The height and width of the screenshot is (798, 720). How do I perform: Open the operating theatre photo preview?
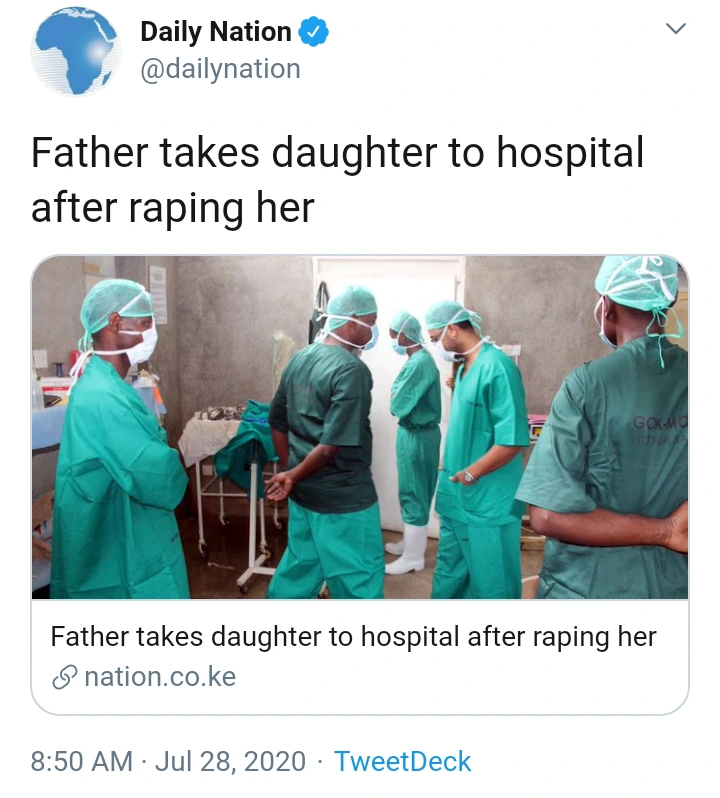pos(360,427)
